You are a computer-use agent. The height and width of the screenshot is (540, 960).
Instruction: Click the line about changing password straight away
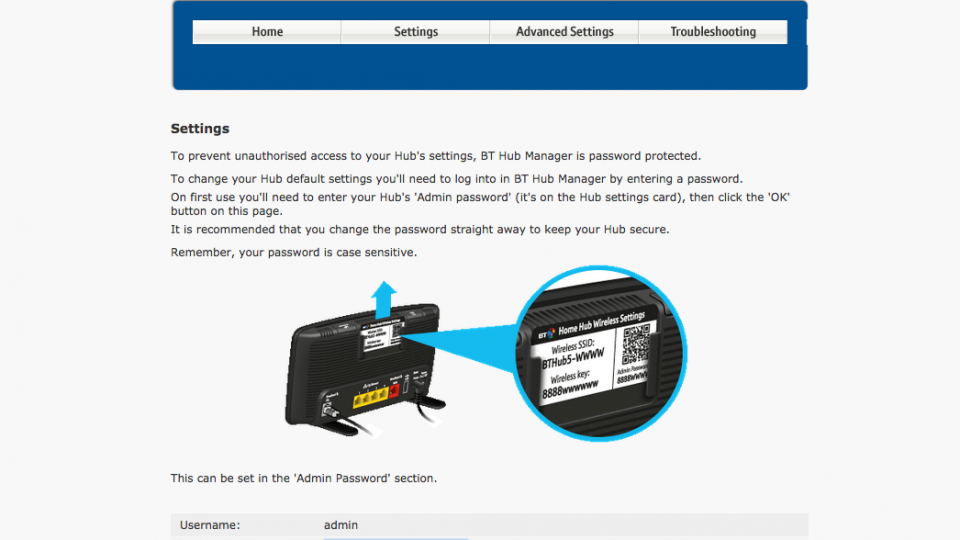point(420,229)
